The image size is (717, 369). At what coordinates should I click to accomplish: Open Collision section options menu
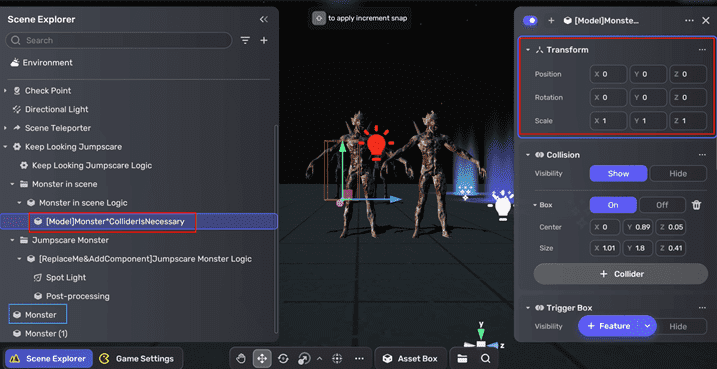(702, 155)
